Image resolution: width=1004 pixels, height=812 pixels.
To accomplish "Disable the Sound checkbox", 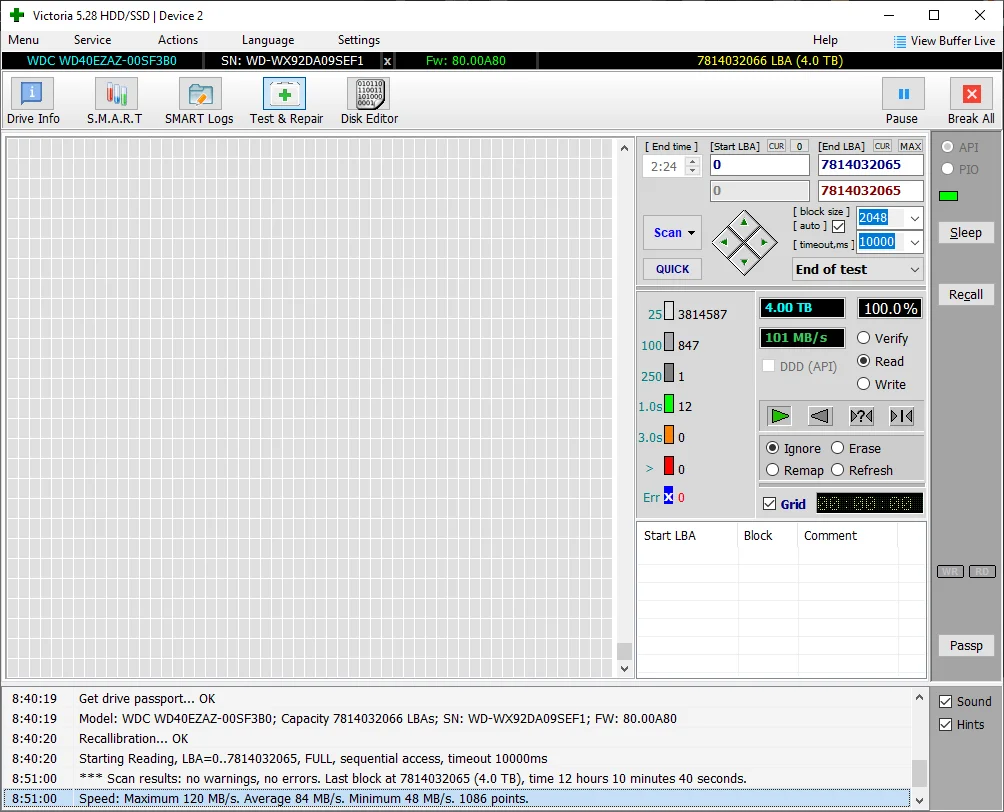I will pos(946,702).
